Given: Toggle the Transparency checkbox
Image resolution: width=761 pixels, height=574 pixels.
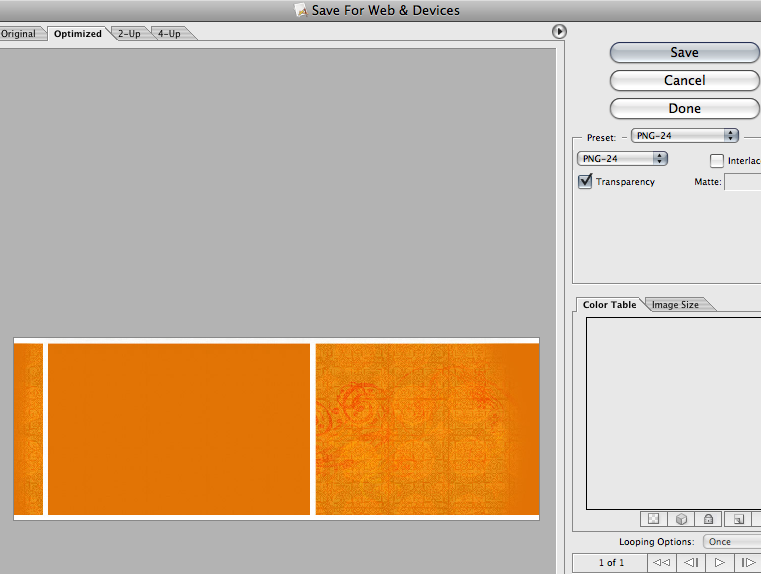Looking at the screenshot, I should pos(585,181).
